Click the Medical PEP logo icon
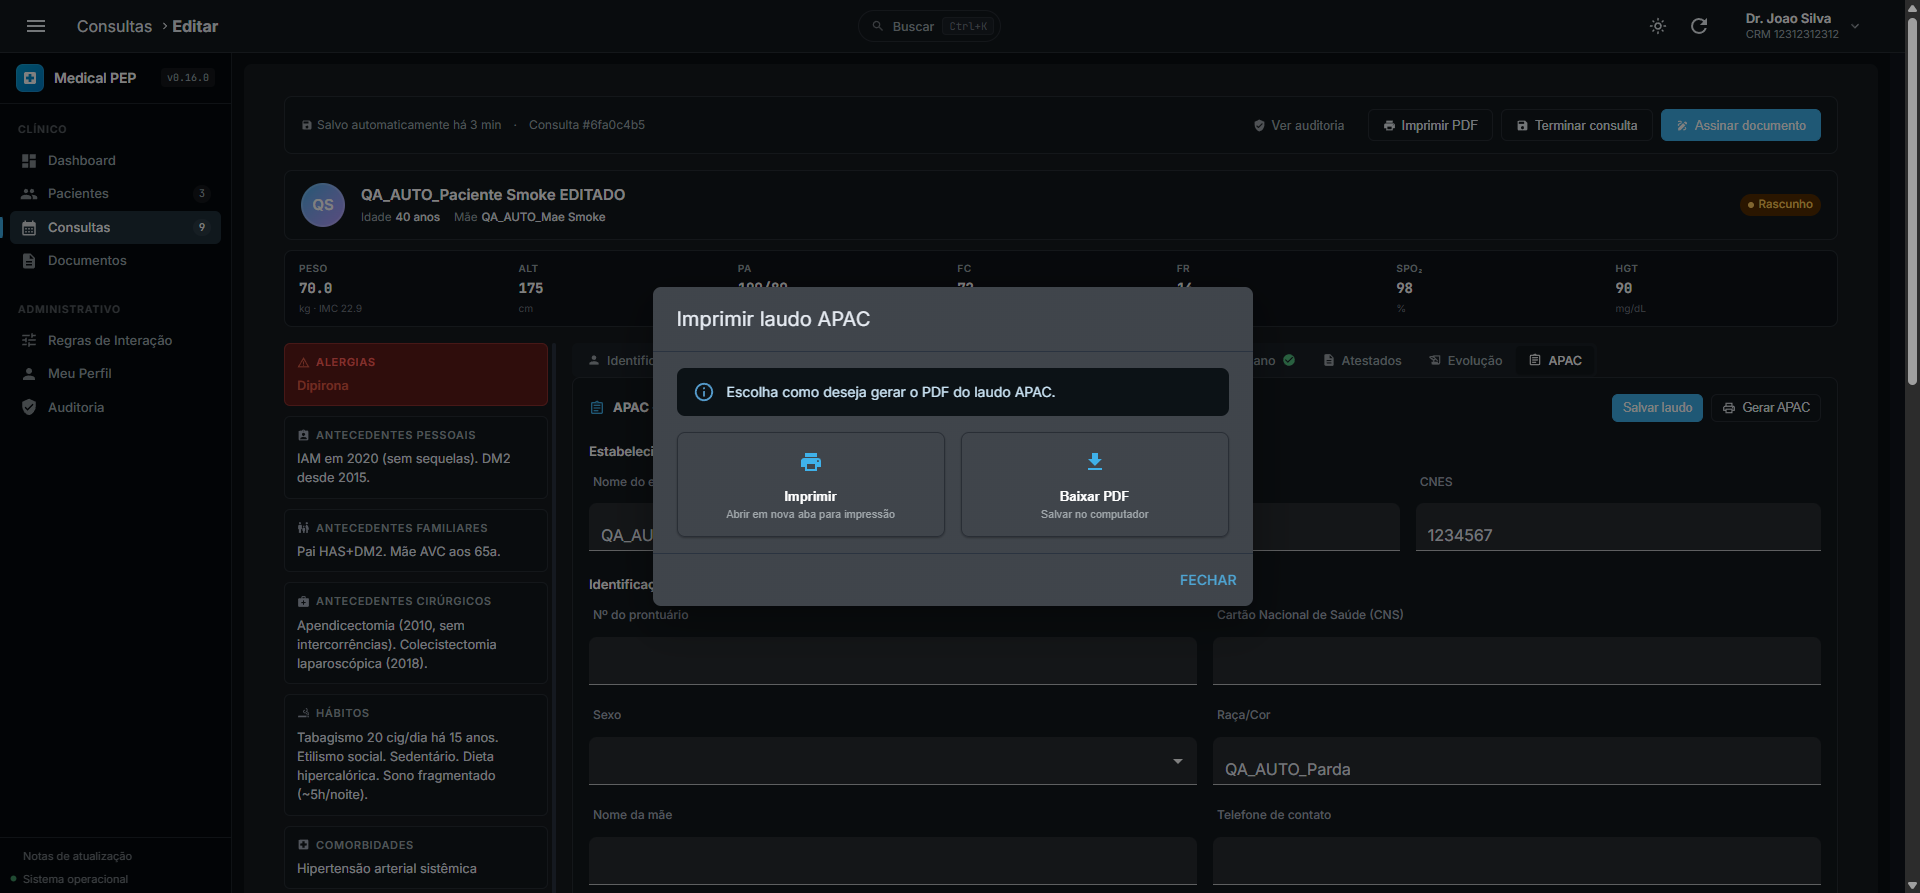Screen dimensions: 1920x893 [30, 78]
